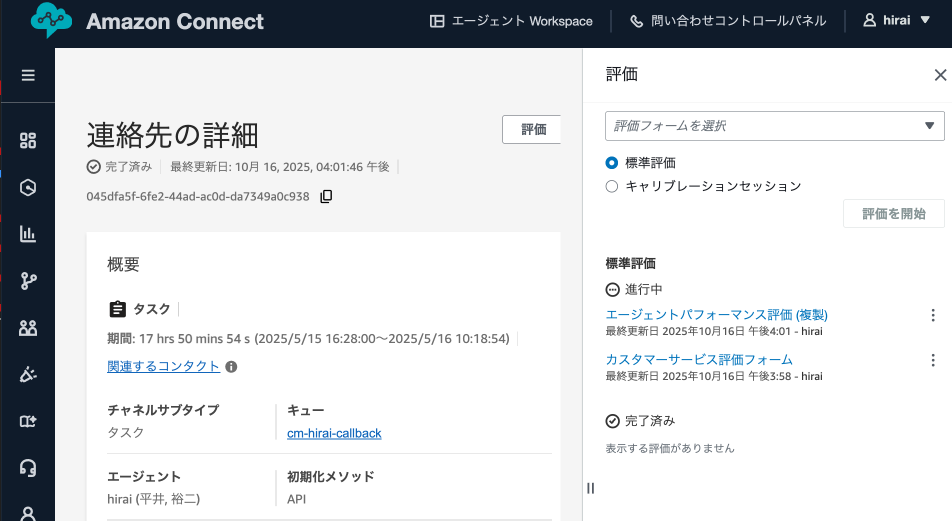The height and width of the screenshot is (521, 952).
Task: Open the hexagon icon in the sidebar
Action: click(x=28, y=188)
